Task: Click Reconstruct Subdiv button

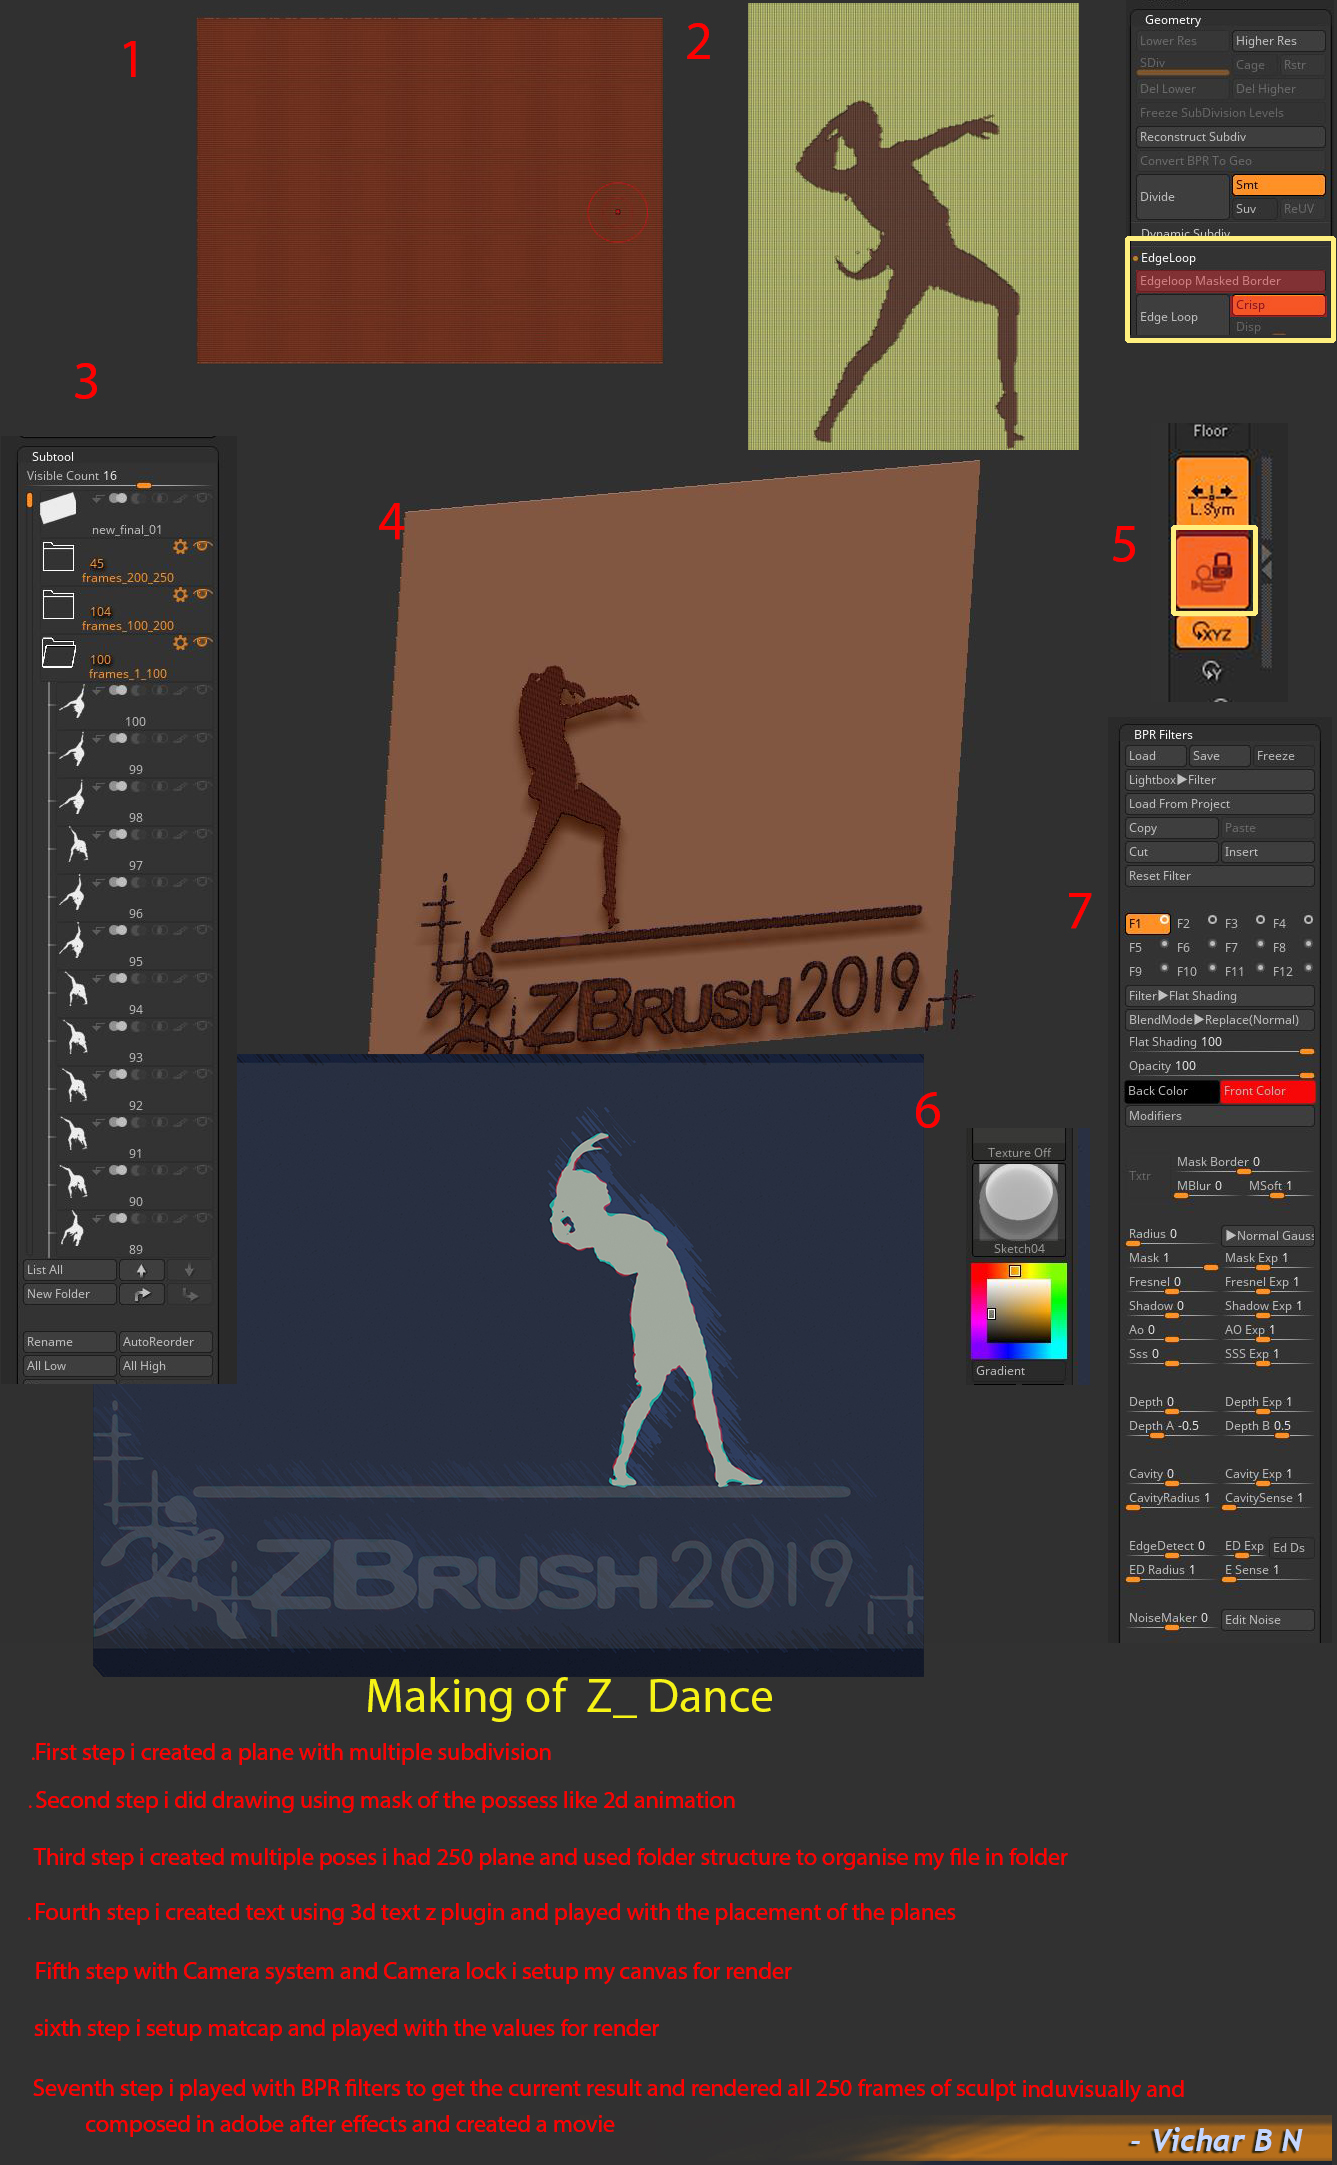Action: (1230, 137)
